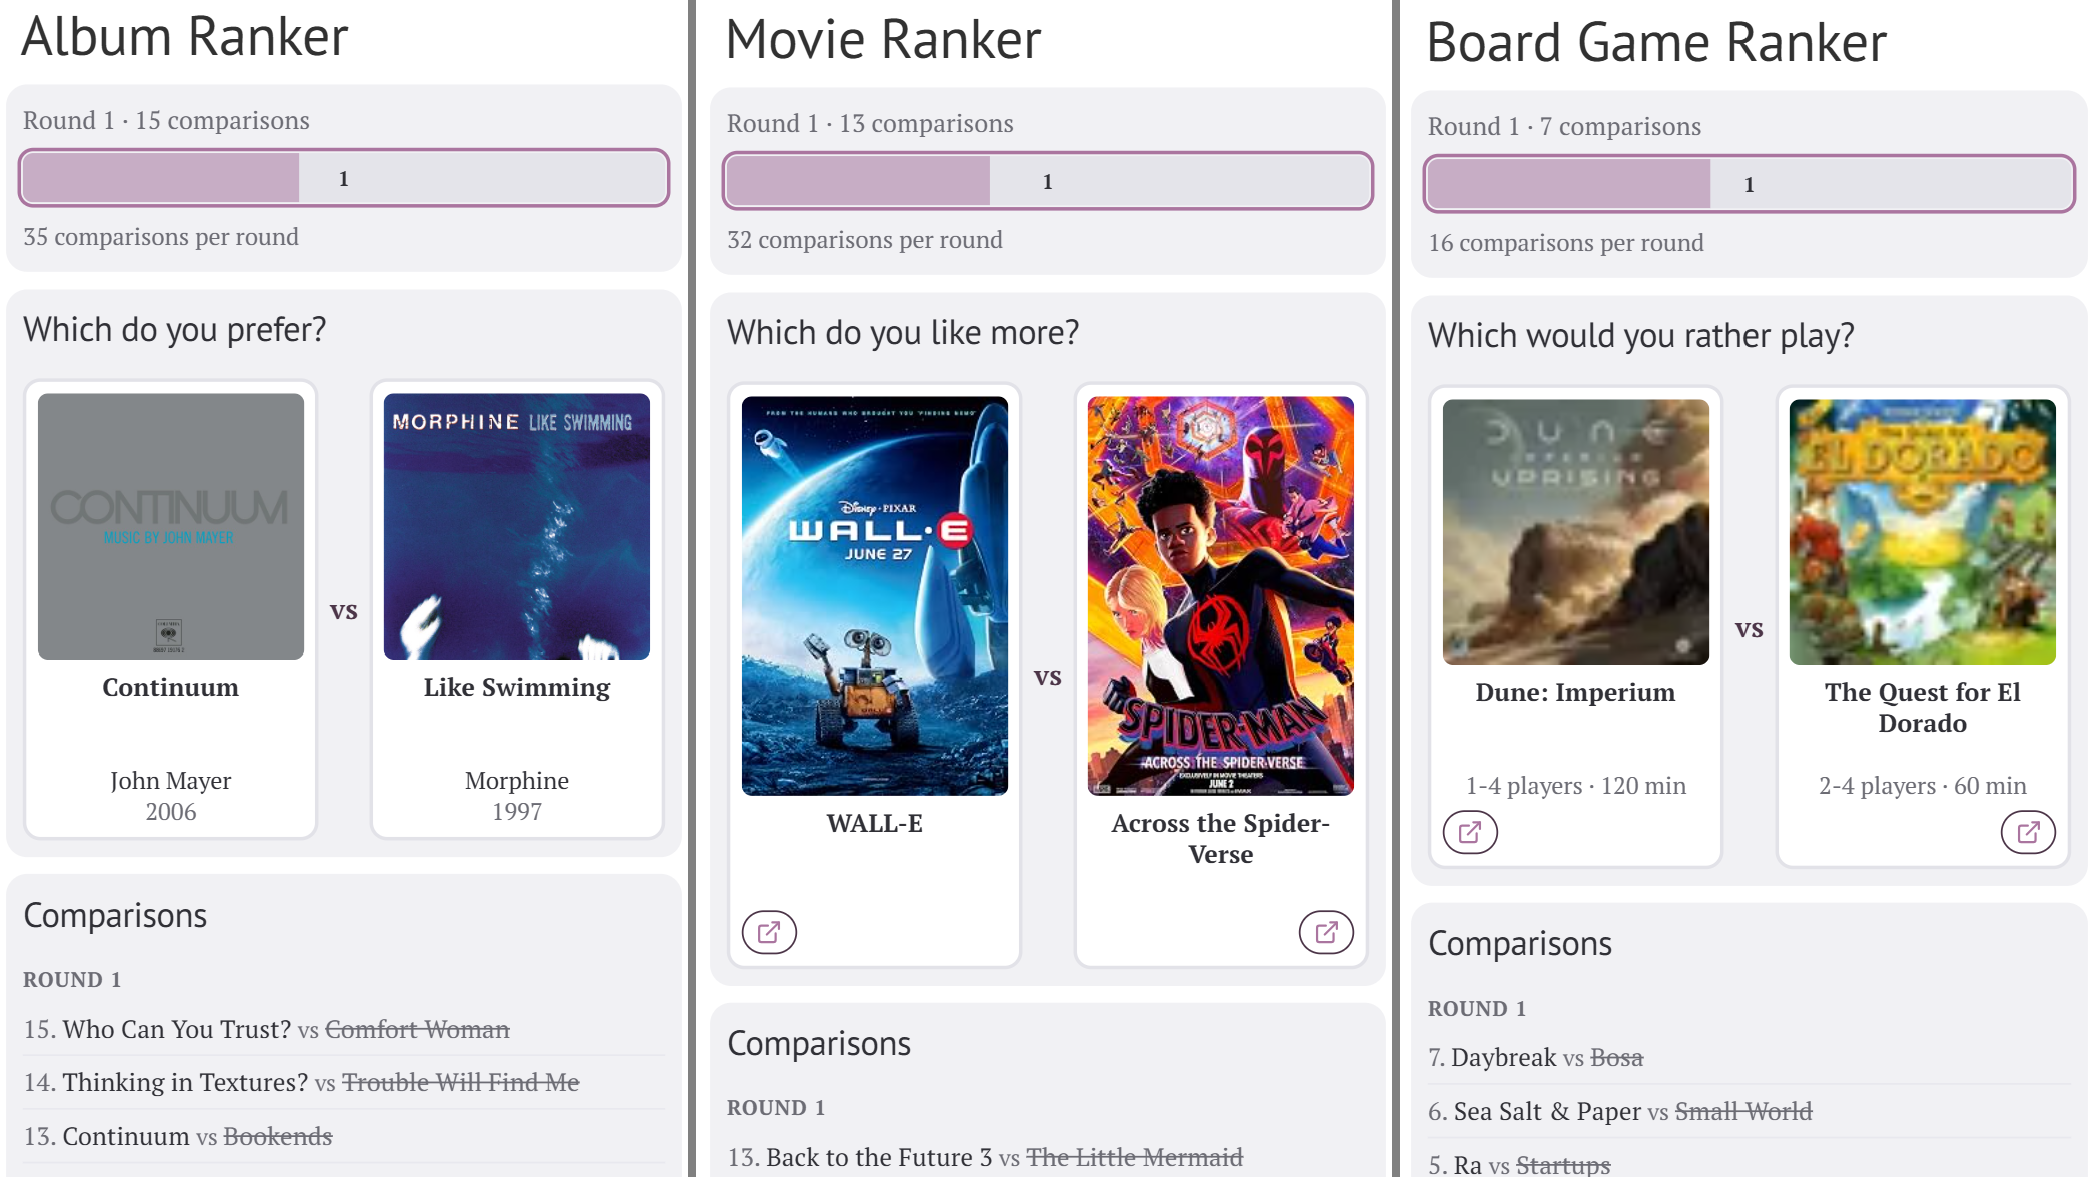Select The Quest for El Dorado title
The width and height of the screenshot is (2100, 1177).
click(x=1923, y=707)
